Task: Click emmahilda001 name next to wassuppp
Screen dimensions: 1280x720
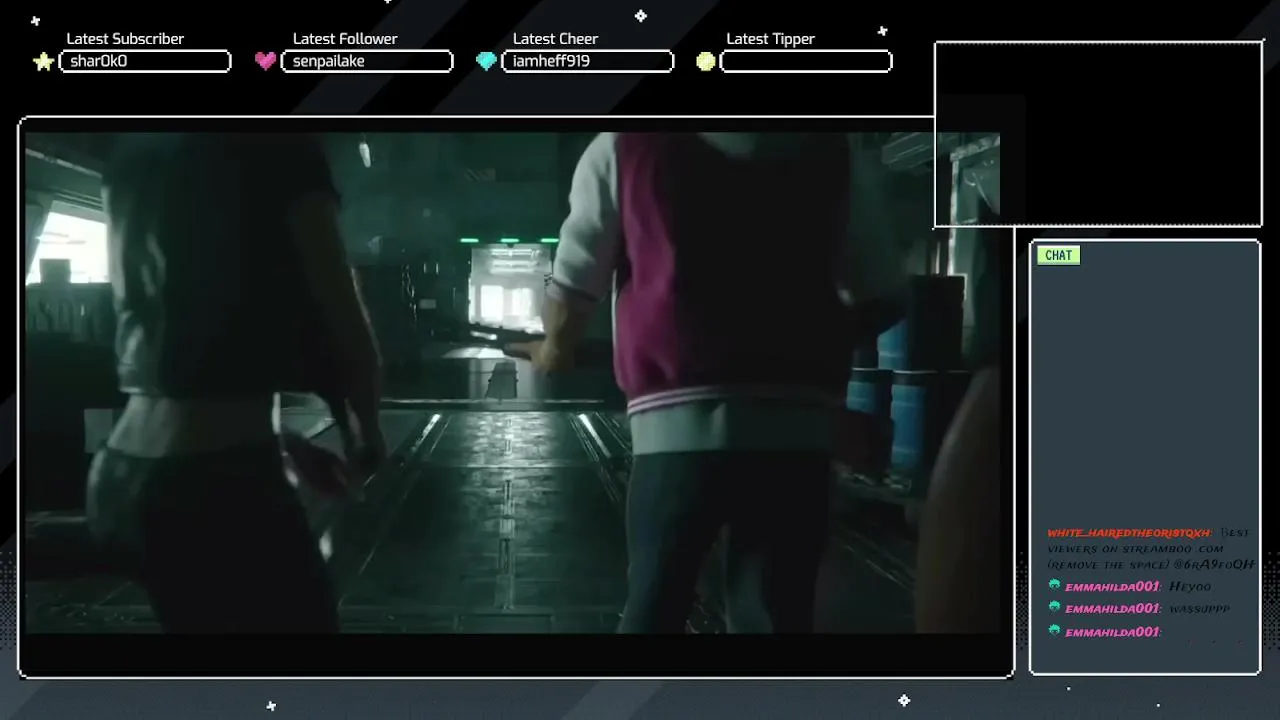Action: click(x=1112, y=609)
